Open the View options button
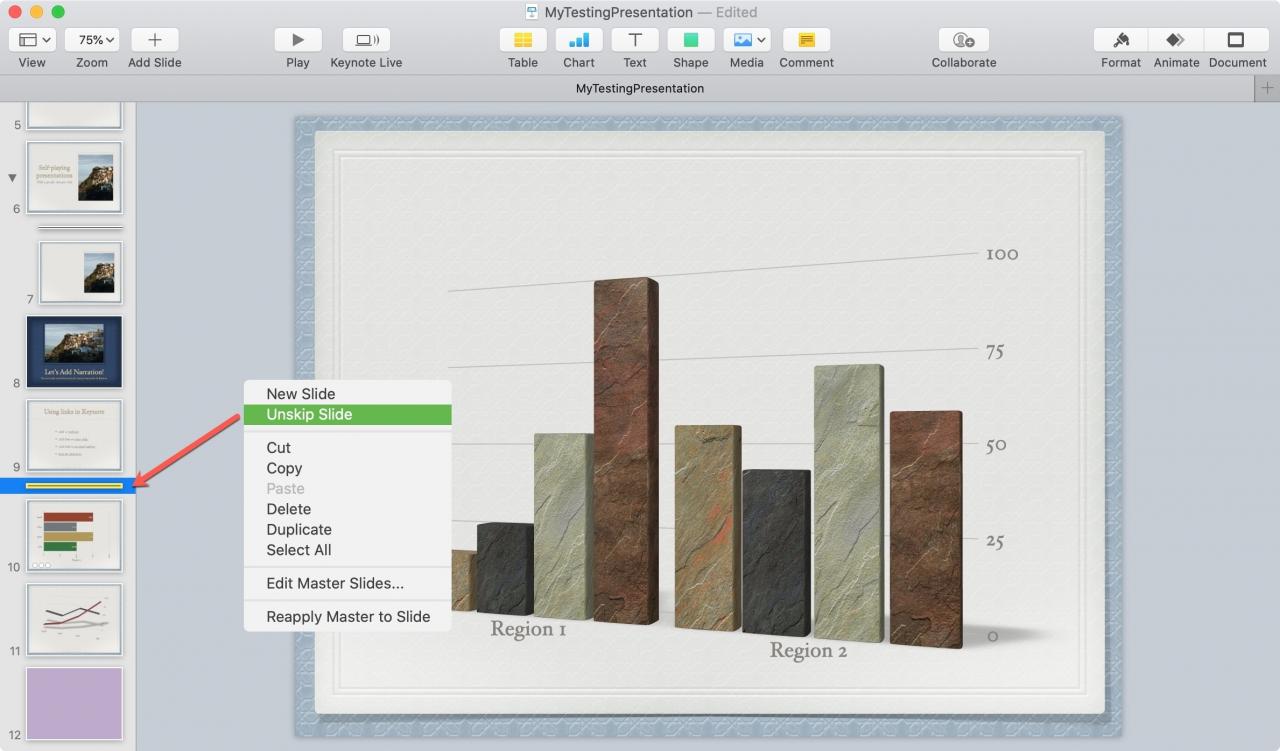1280x751 pixels. 32,40
